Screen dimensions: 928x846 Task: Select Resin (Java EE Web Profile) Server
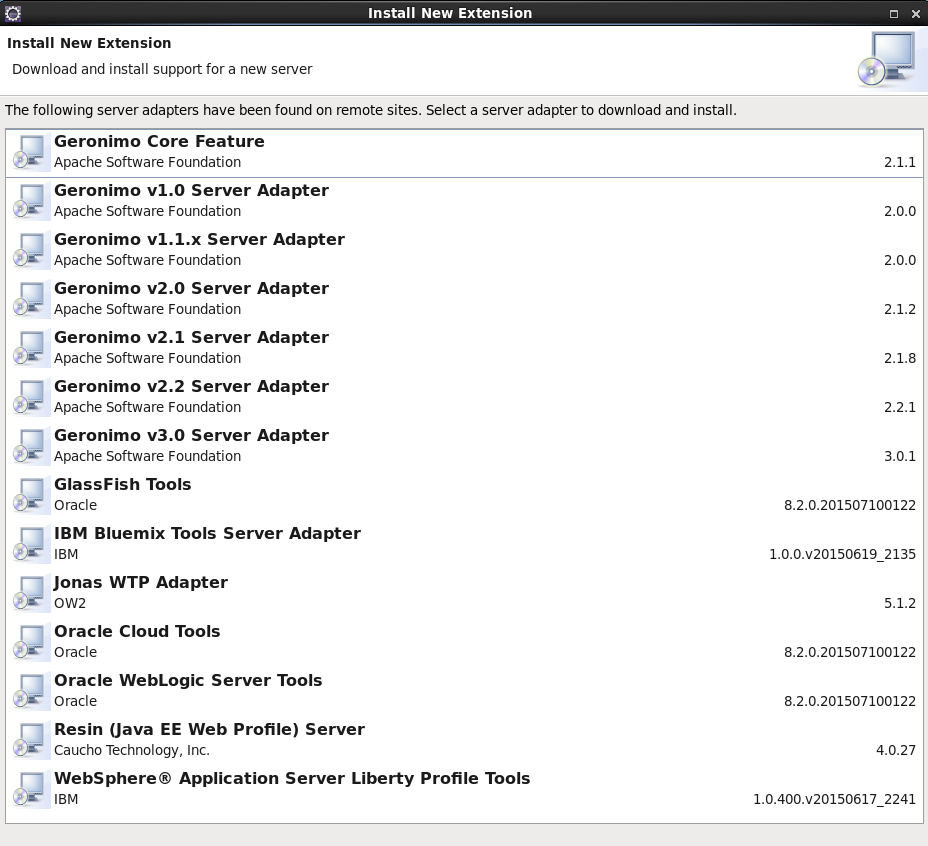[x=464, y=741]
